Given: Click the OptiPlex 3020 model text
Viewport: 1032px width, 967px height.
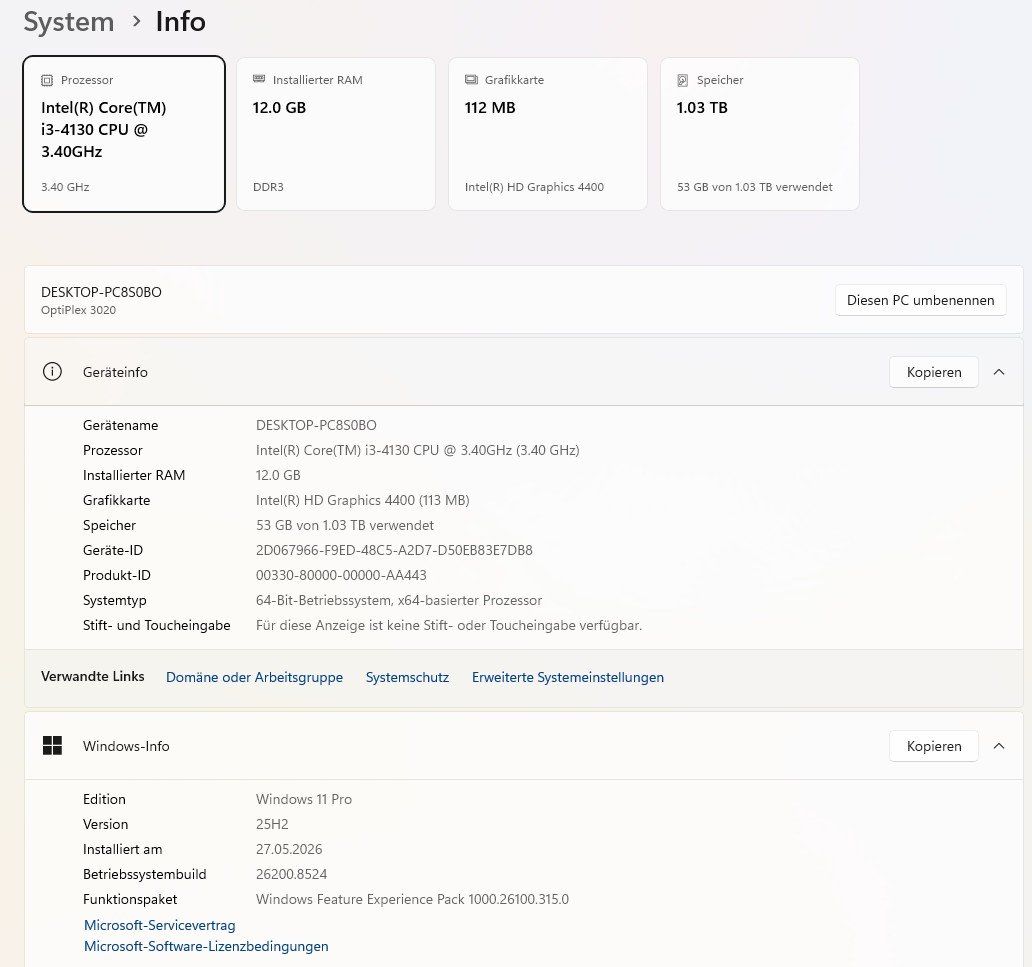Looking at the screenshot, I should coord(78,310).
